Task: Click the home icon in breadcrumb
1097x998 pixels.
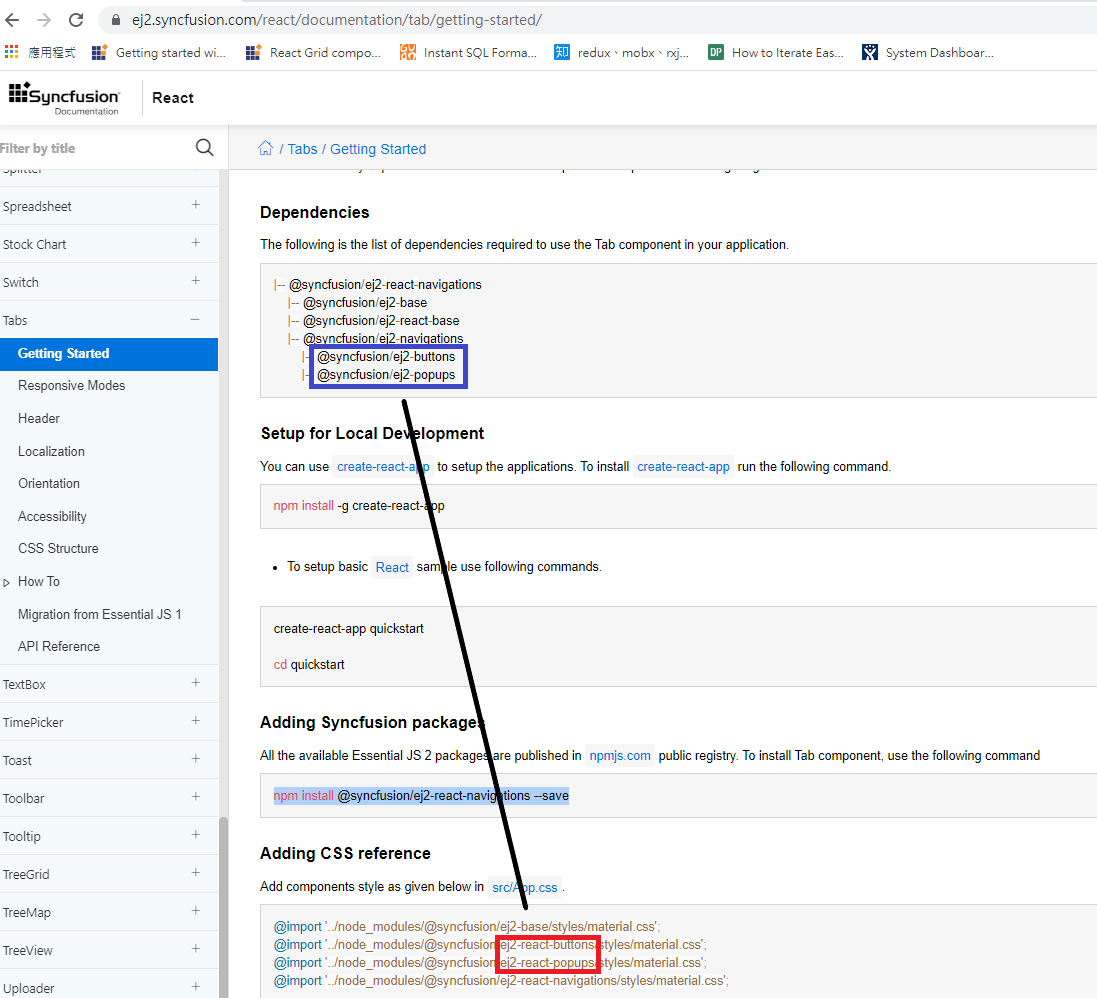Action: 266,149
